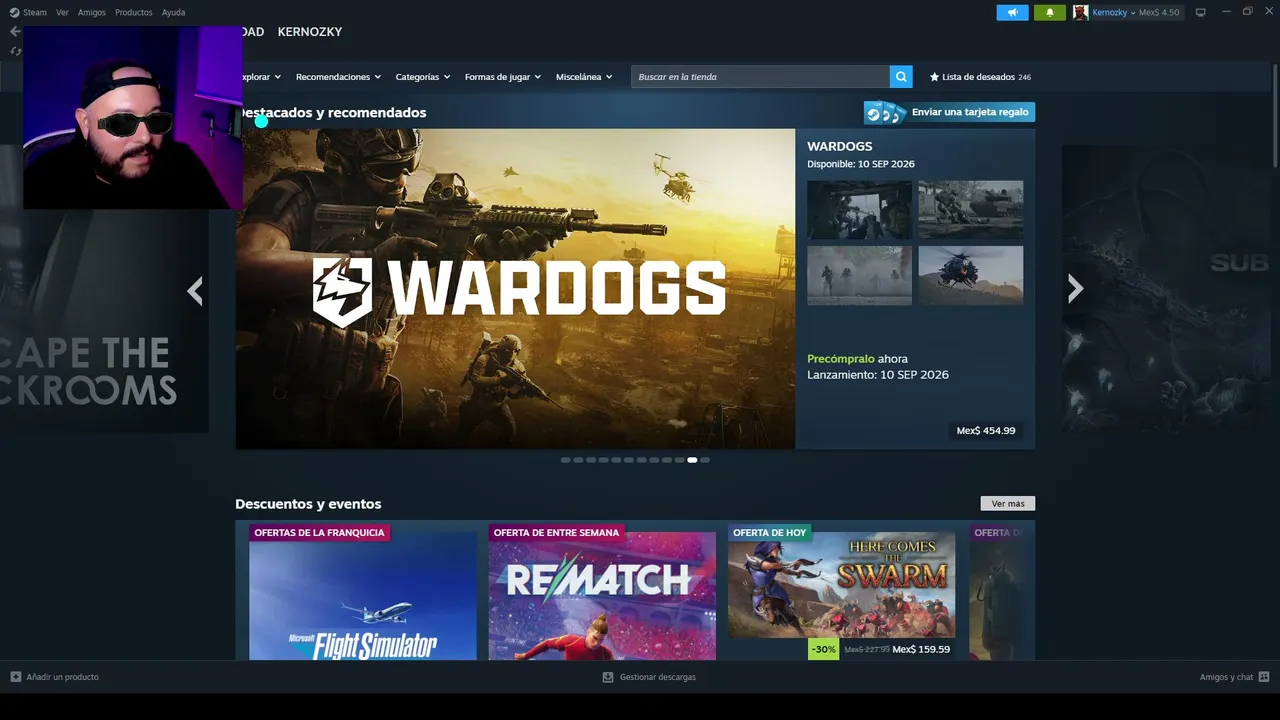This screenshot has height=720, width=1280.
Task: Click the Añadir un producto plus icon
Action: click(x=16, y=677)
